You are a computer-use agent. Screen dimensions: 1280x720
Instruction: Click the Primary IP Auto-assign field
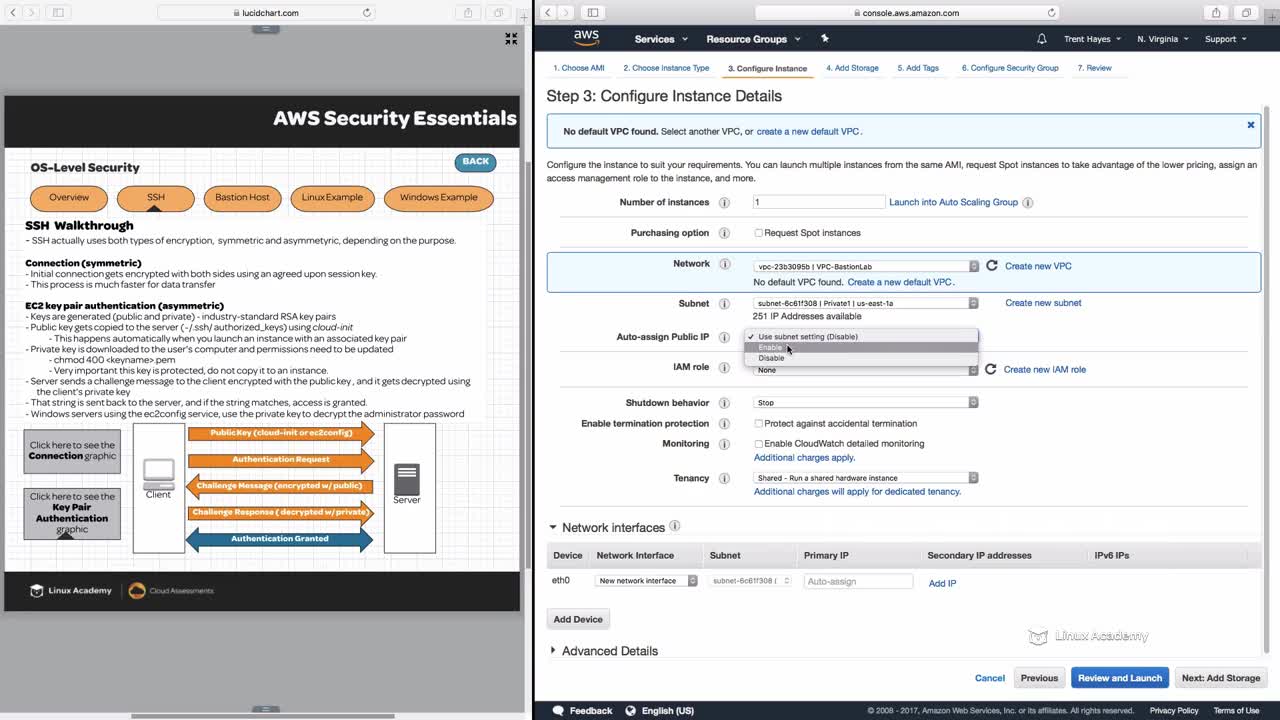(858, 581)
